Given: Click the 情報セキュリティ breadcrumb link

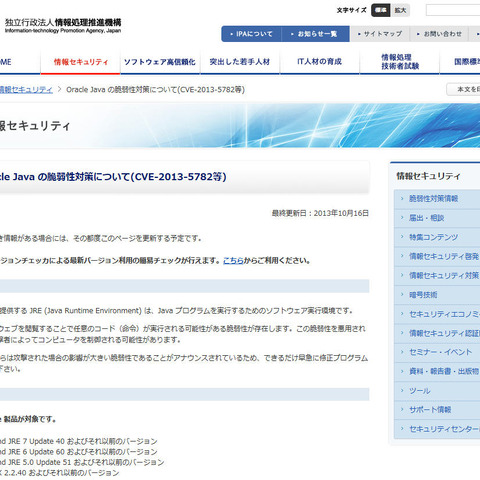Looking at the screenshot, I should [x=26, y=90].
